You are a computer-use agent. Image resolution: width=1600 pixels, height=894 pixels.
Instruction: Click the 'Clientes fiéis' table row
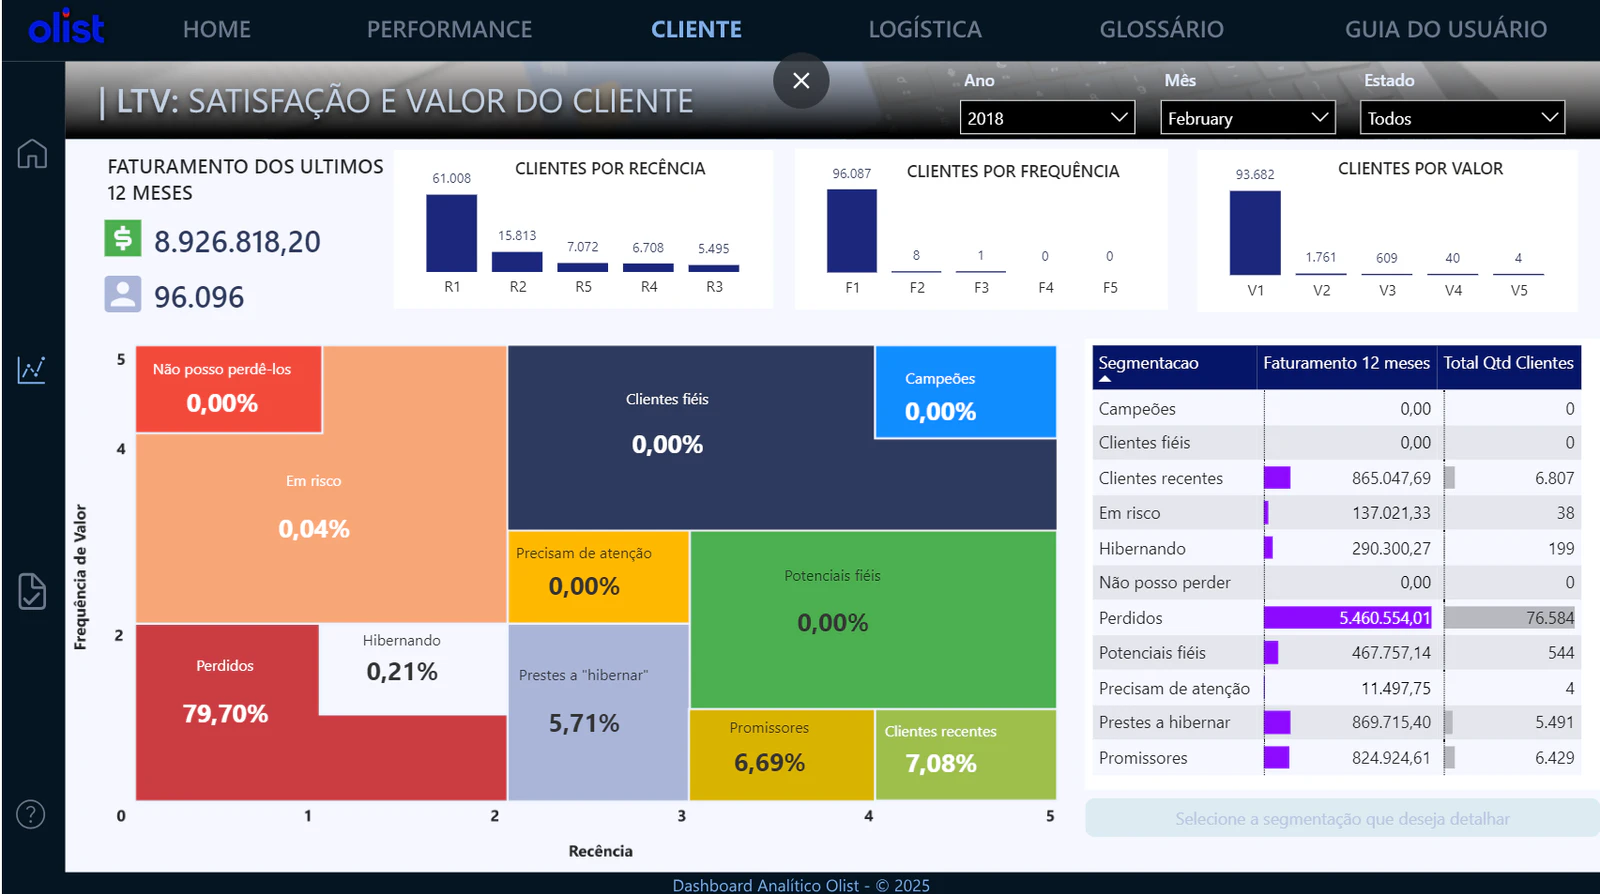(x=1336, y=442)
